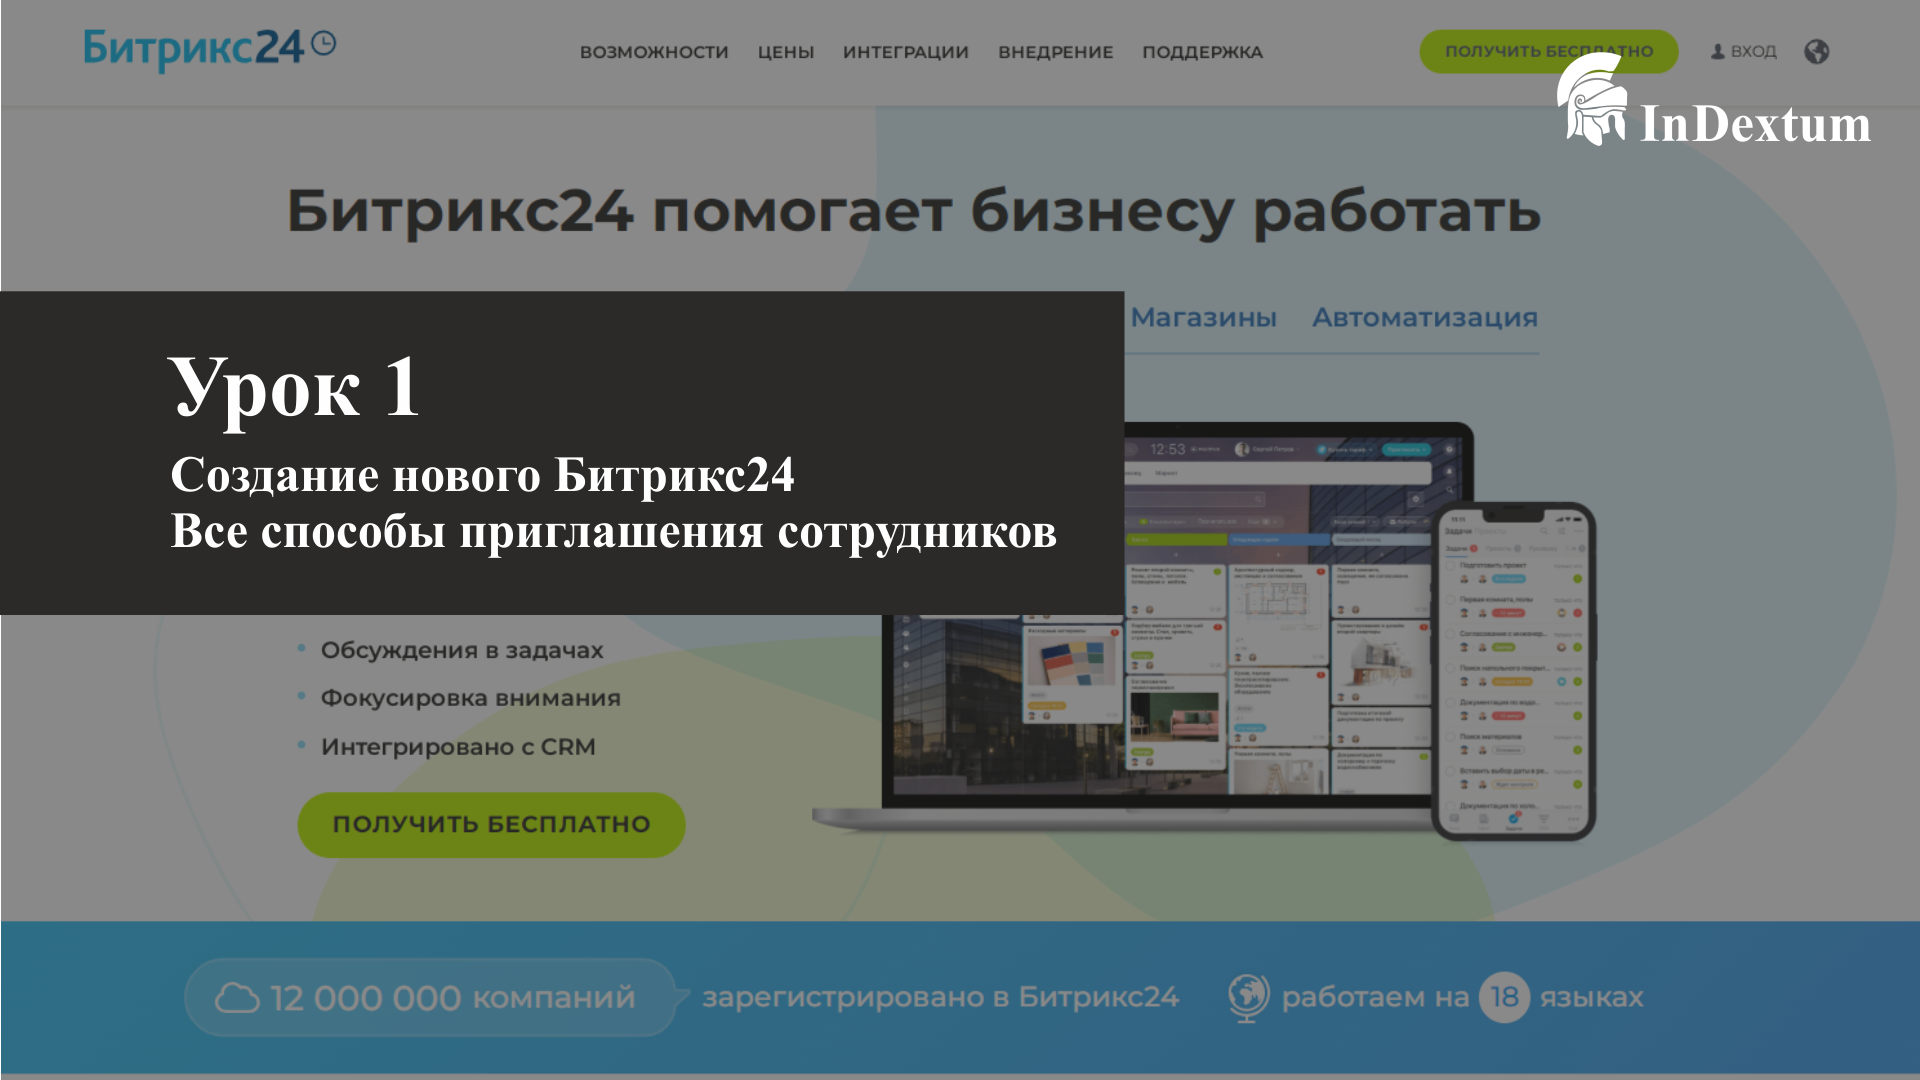Viewport: 1920px width, 1080px height.
Task: Click the InDextum helmet logo
Action: pyautogui.click(x=1592, y=100)
